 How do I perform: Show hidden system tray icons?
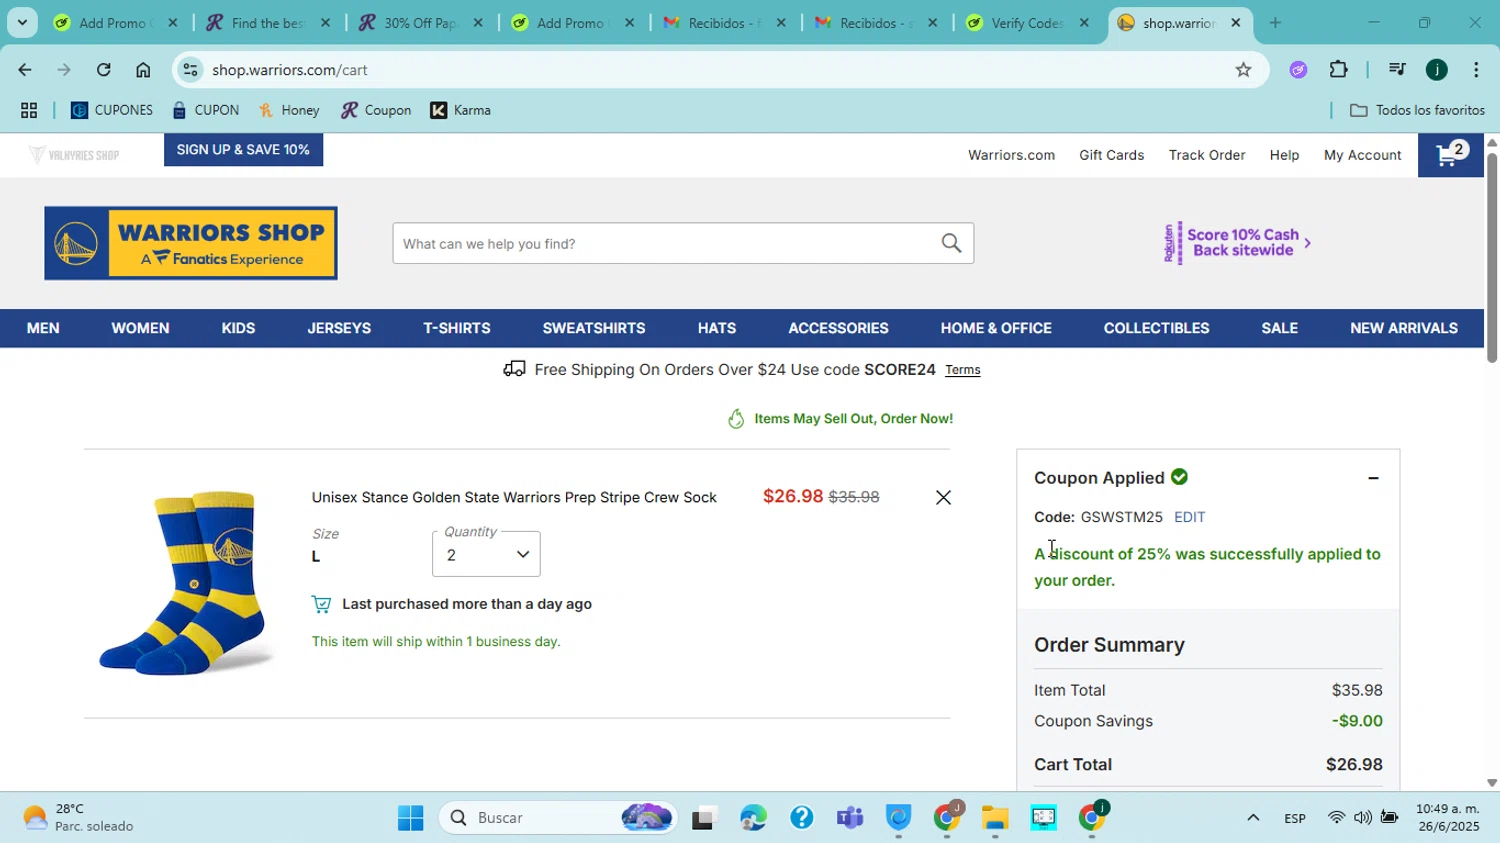[1252, 818]
